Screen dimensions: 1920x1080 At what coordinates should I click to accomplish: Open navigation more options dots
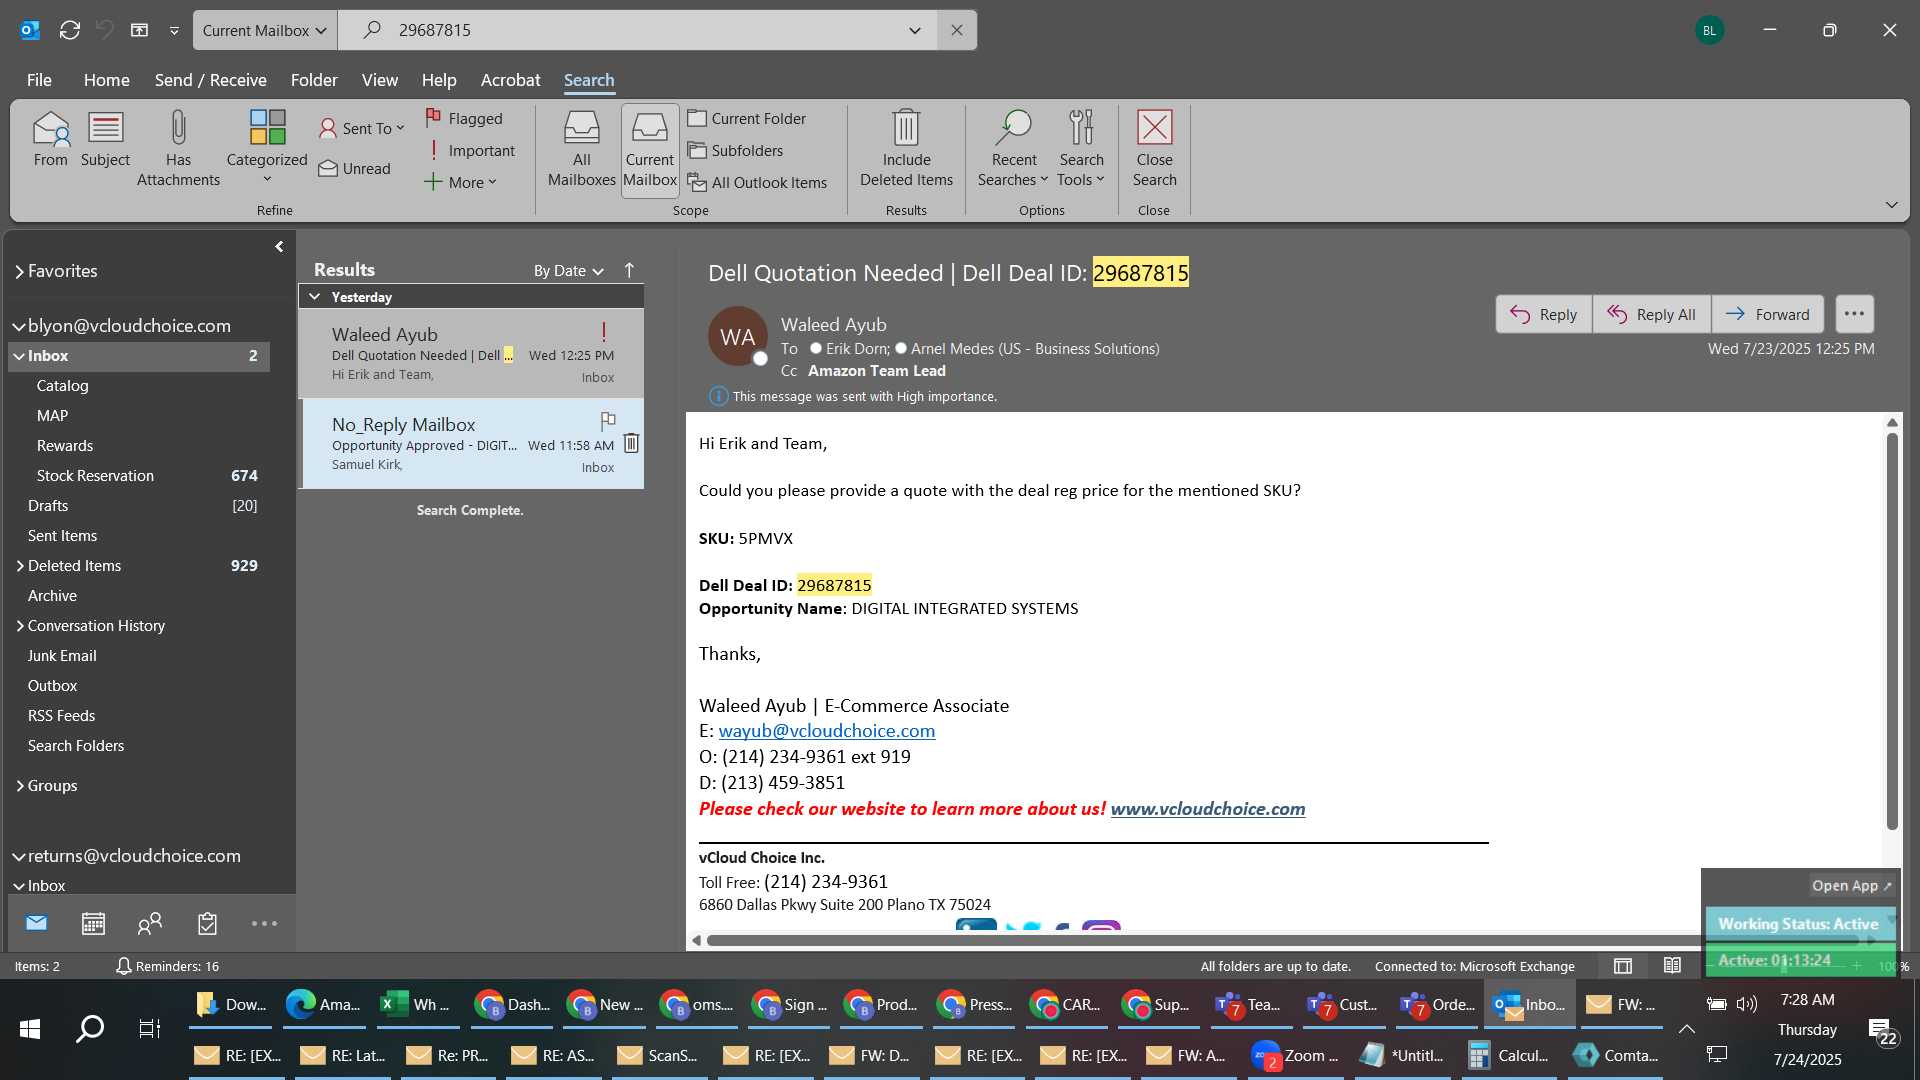click(x=264, y=923)
